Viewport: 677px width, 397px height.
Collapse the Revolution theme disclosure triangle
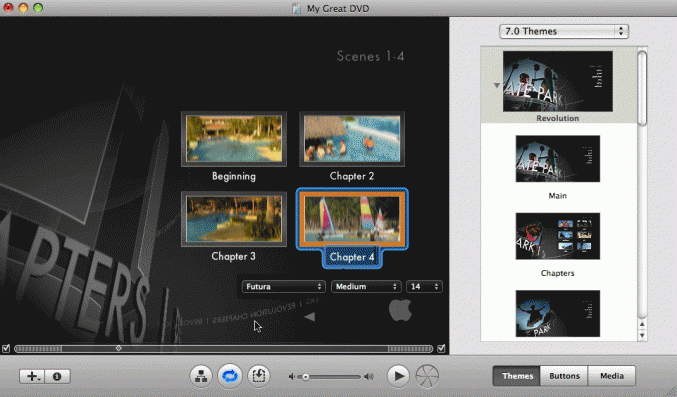(x=497, y=86)
